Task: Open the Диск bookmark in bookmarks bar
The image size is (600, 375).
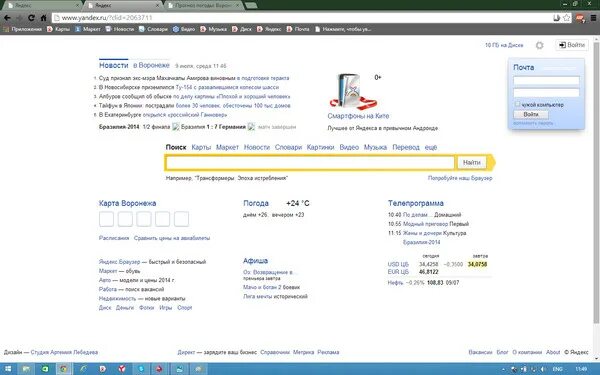Action: point(242,29)
